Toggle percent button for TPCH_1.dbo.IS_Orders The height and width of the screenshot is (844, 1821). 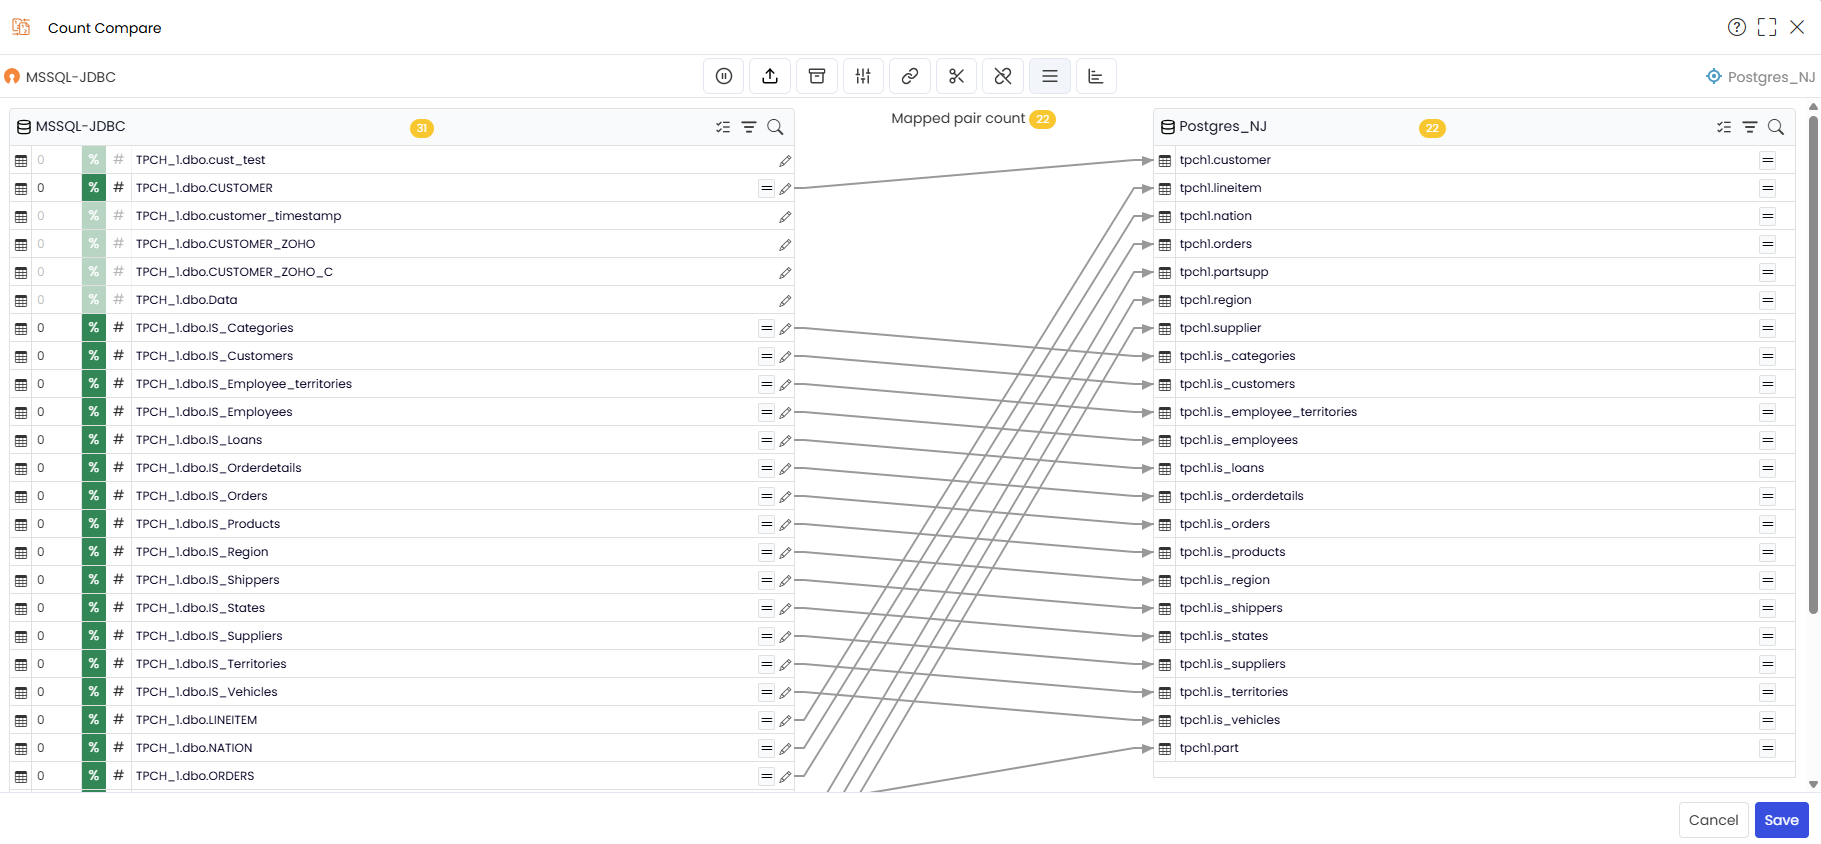pyautogui.click(x=93, y=496)
